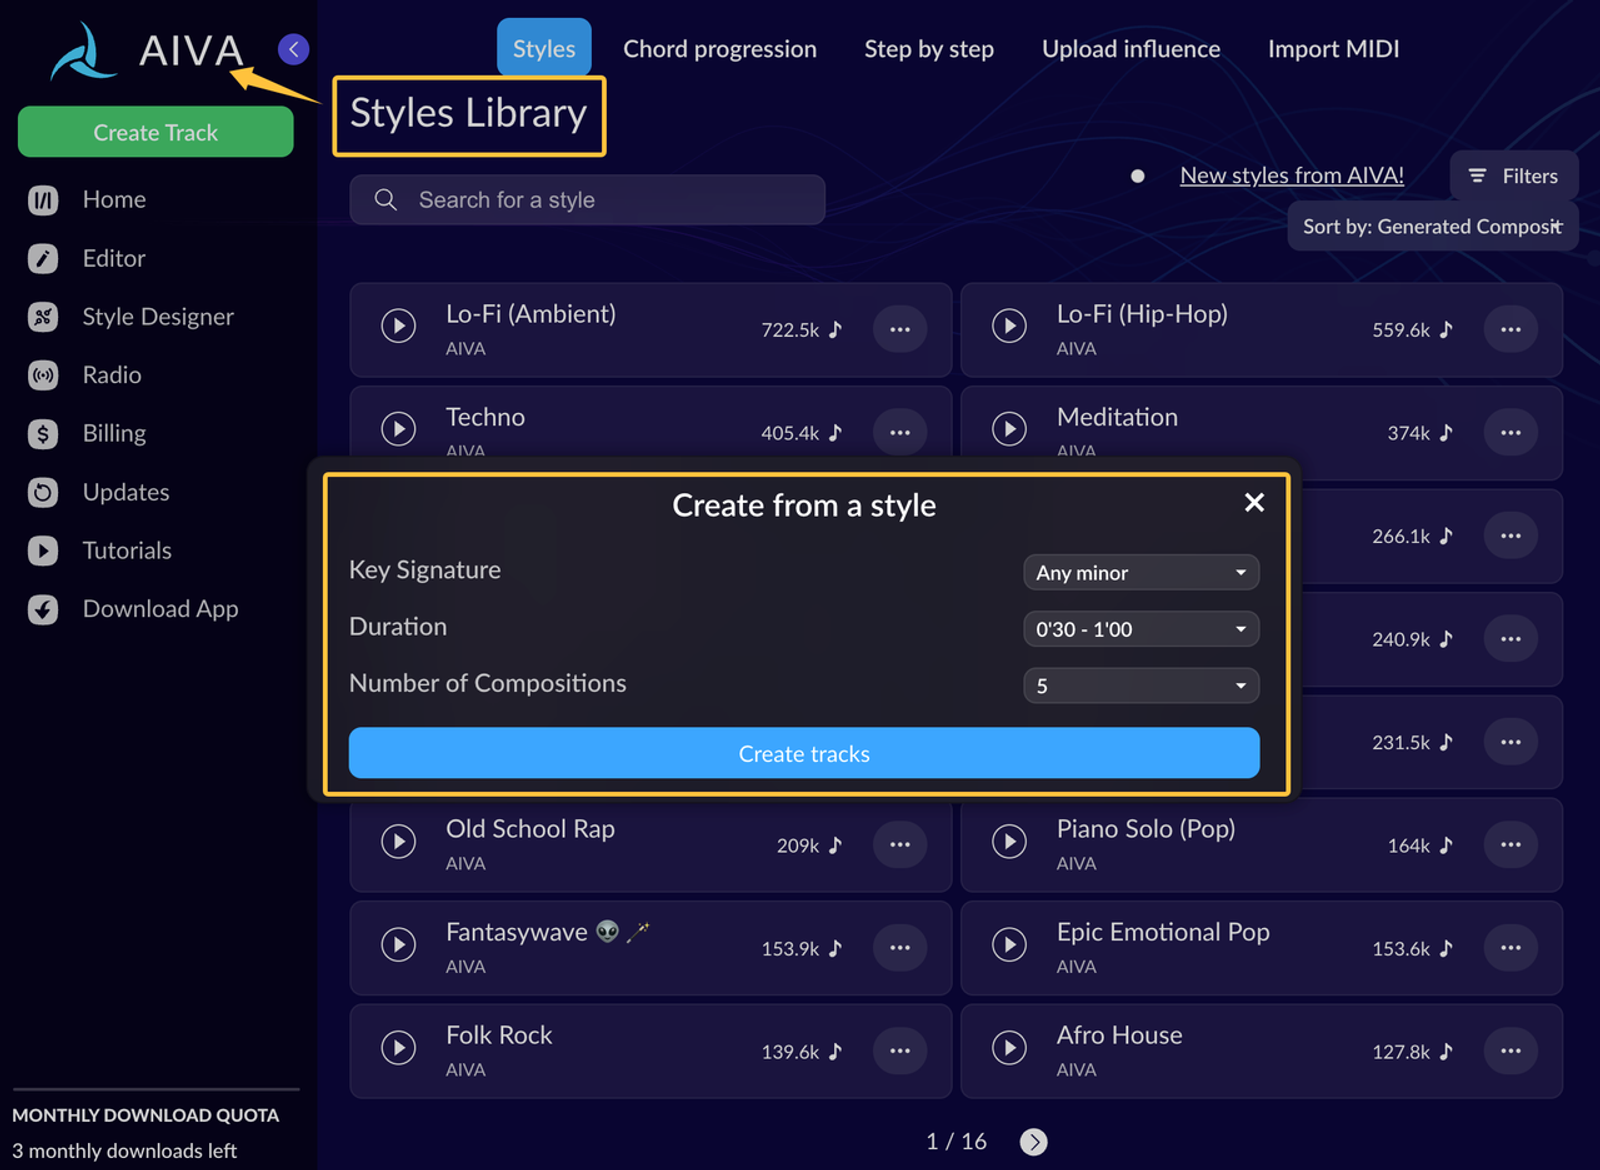The image size is (1600, 1170).
Task: Click the blue Create tracks button
Action: [804, 753]
